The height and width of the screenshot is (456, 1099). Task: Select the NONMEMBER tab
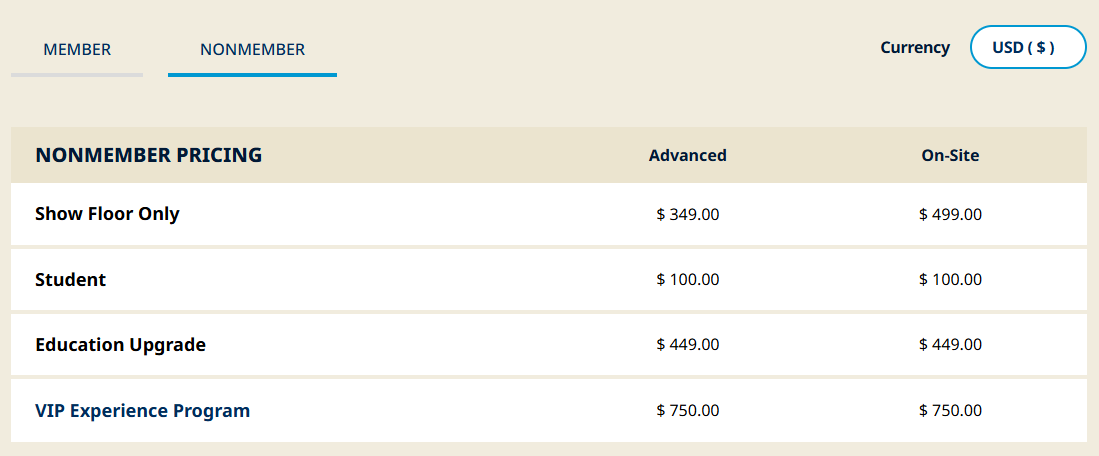[252, 49]
